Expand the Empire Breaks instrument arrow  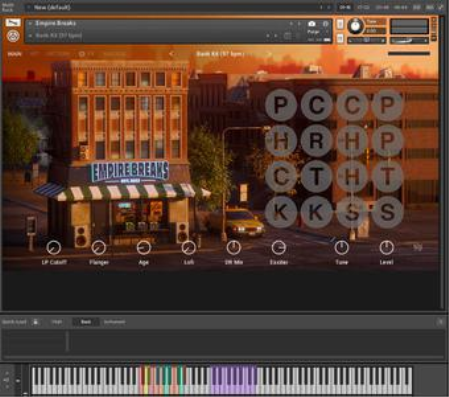click(30, 23)
